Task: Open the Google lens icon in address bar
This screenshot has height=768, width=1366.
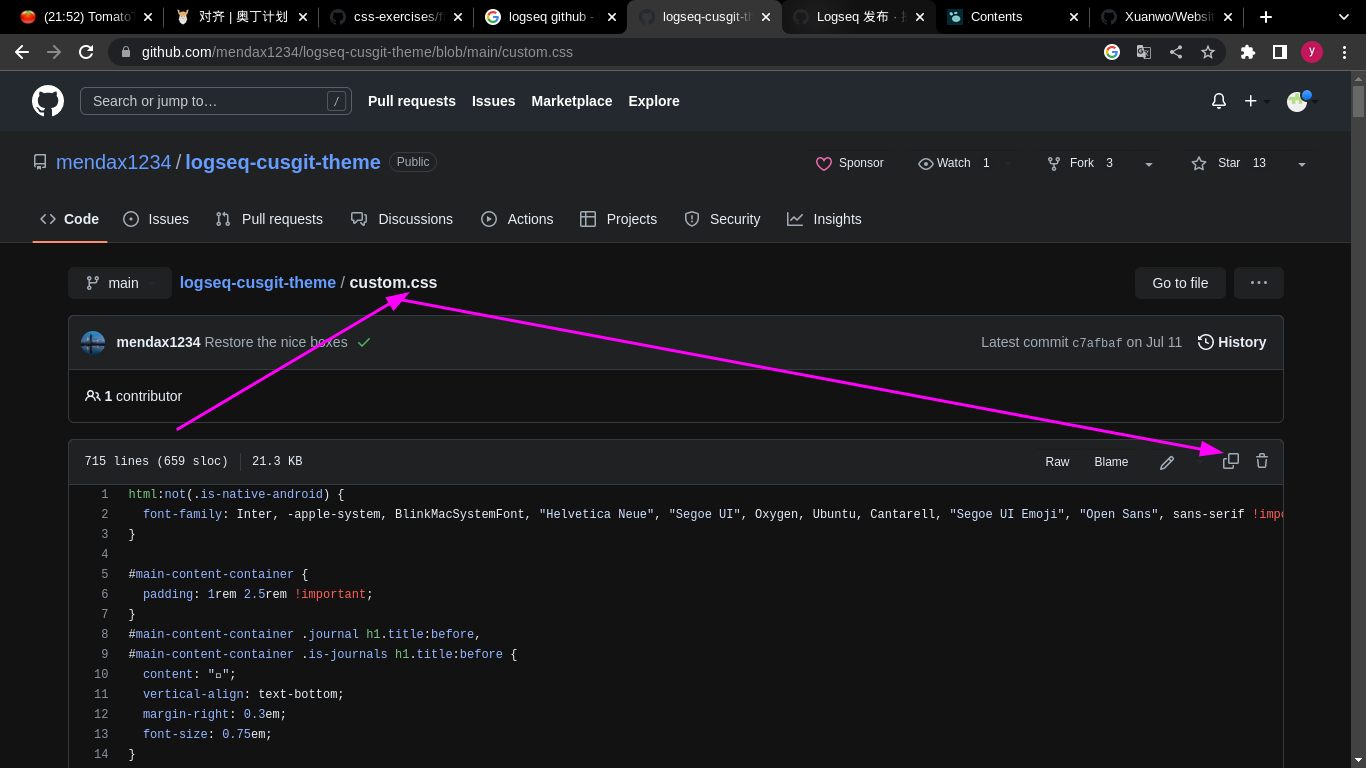Action: click(x=1112, y=52)
